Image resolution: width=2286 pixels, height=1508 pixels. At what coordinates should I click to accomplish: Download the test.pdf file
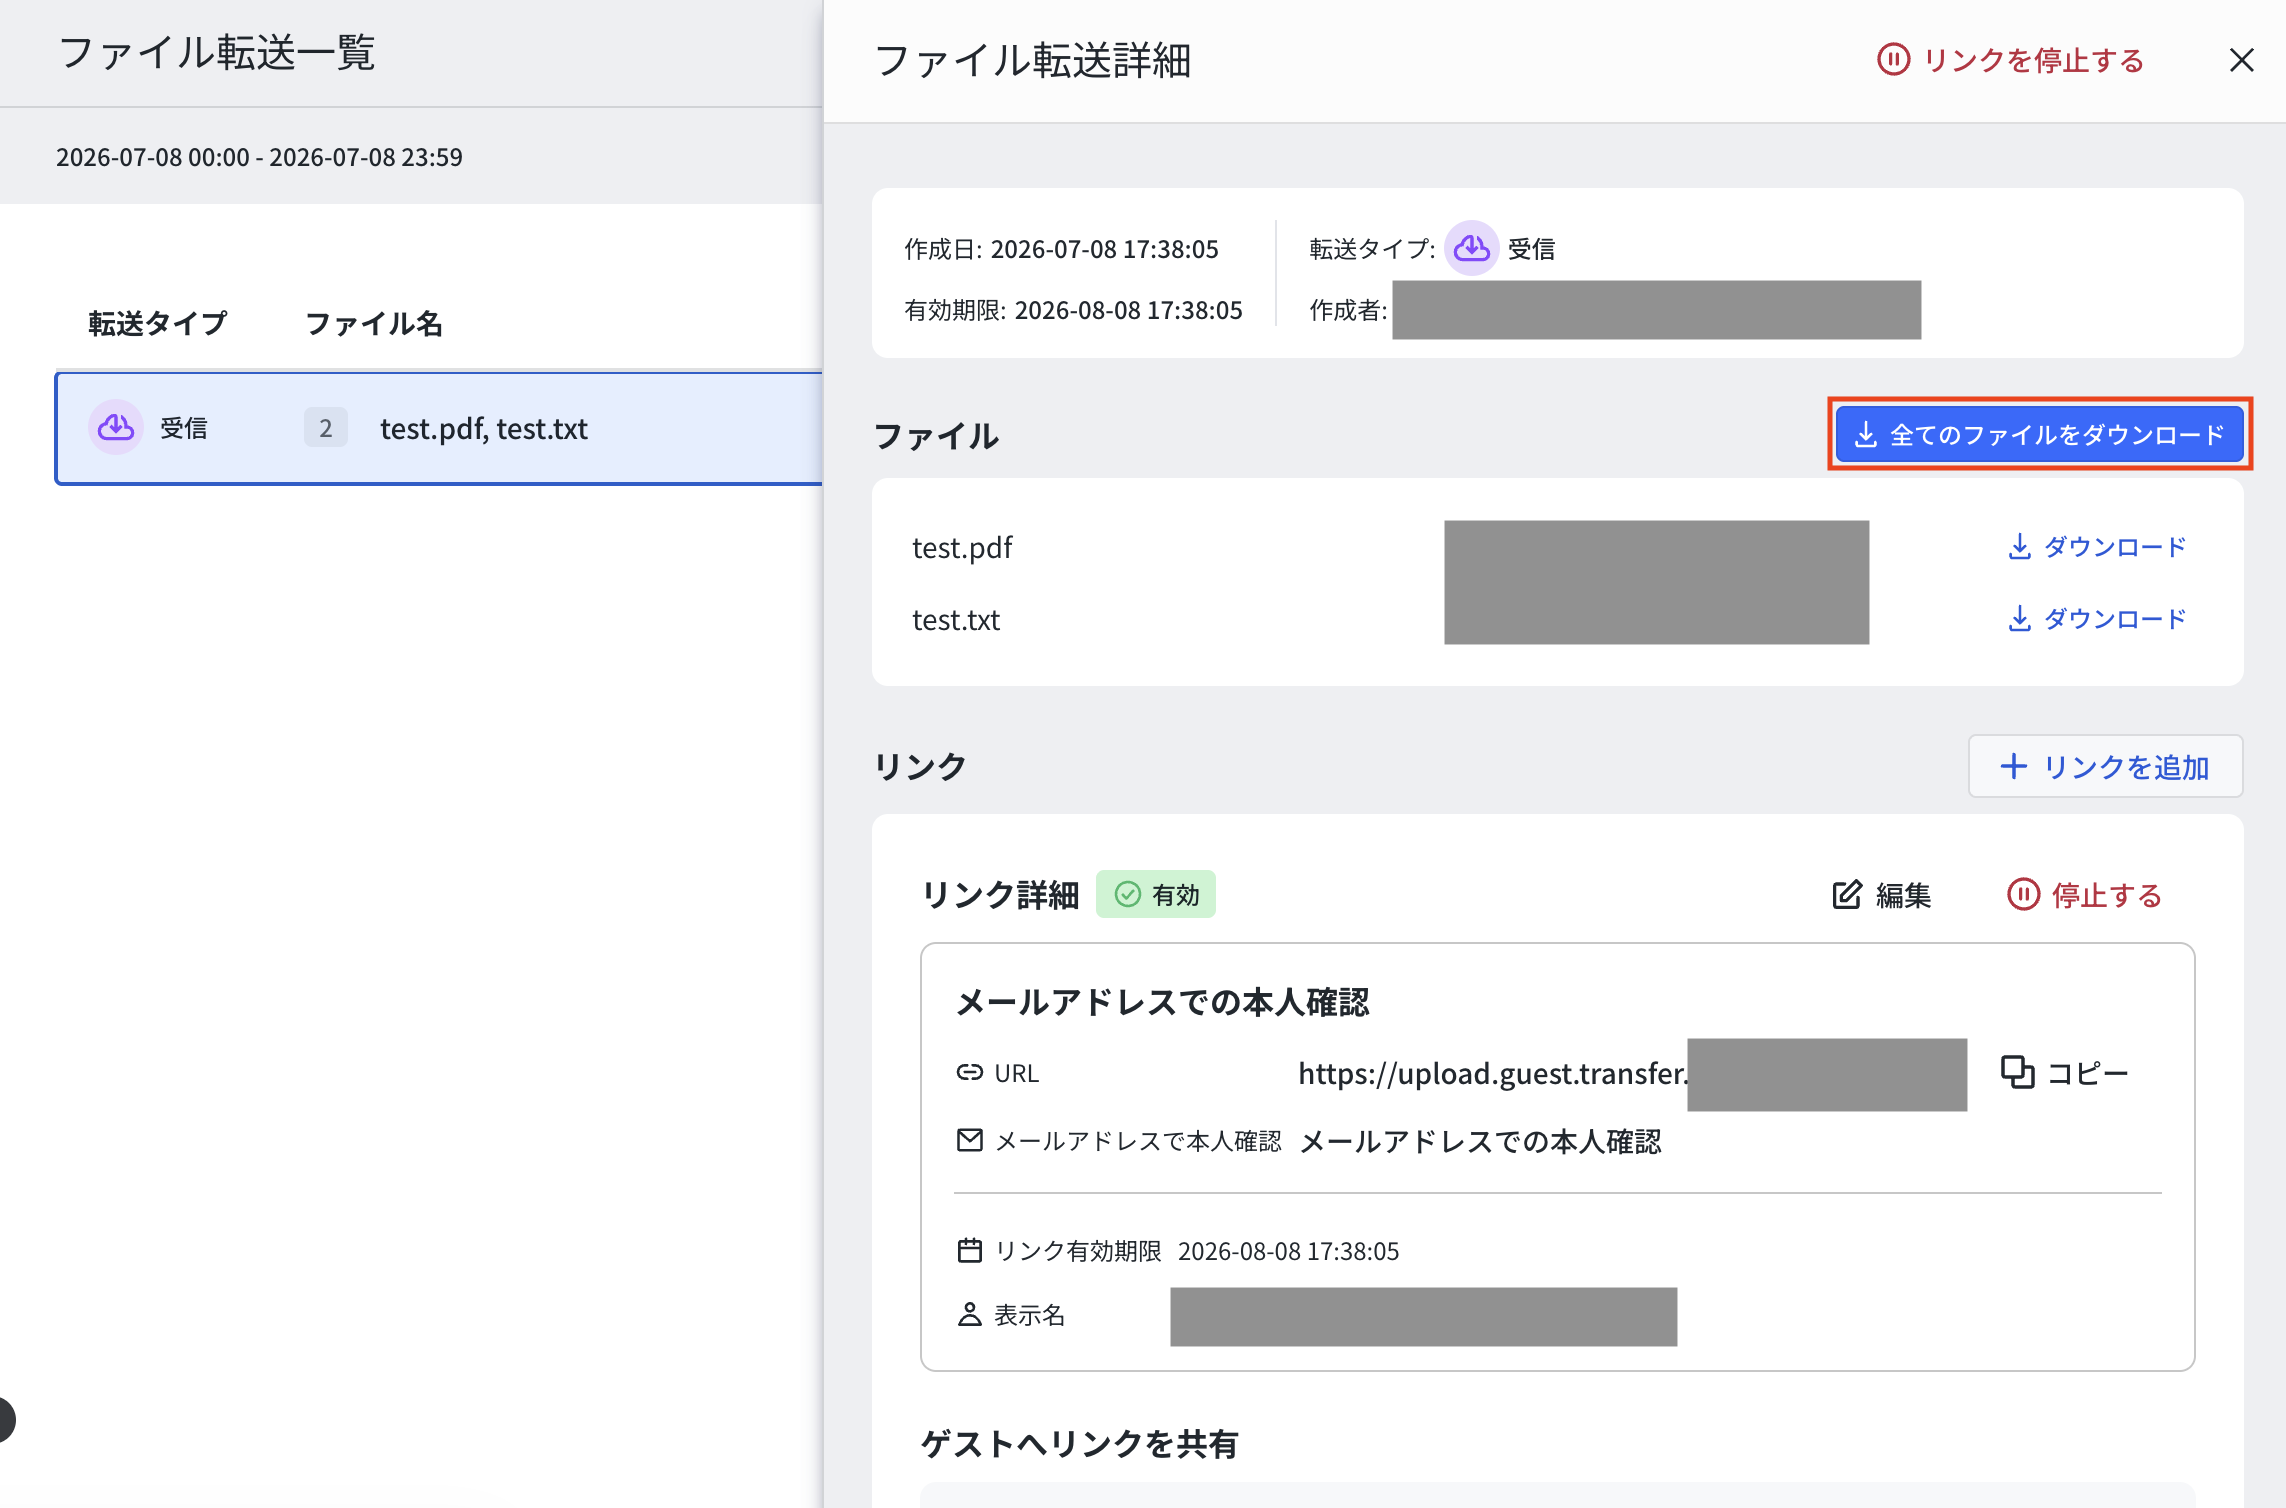point(2097,547)
